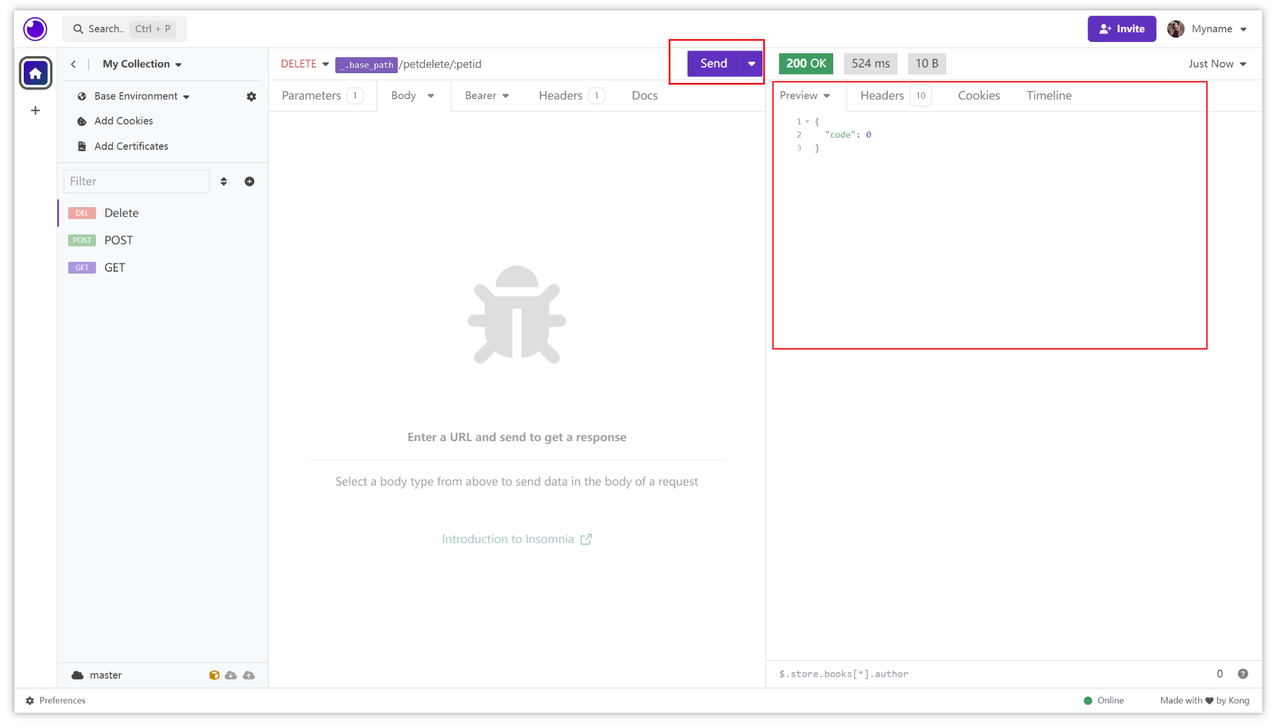The height and width of the screenshot is (728, 1280).
Task: Click the cloud upload icon near master
Action: click(249, 676)
